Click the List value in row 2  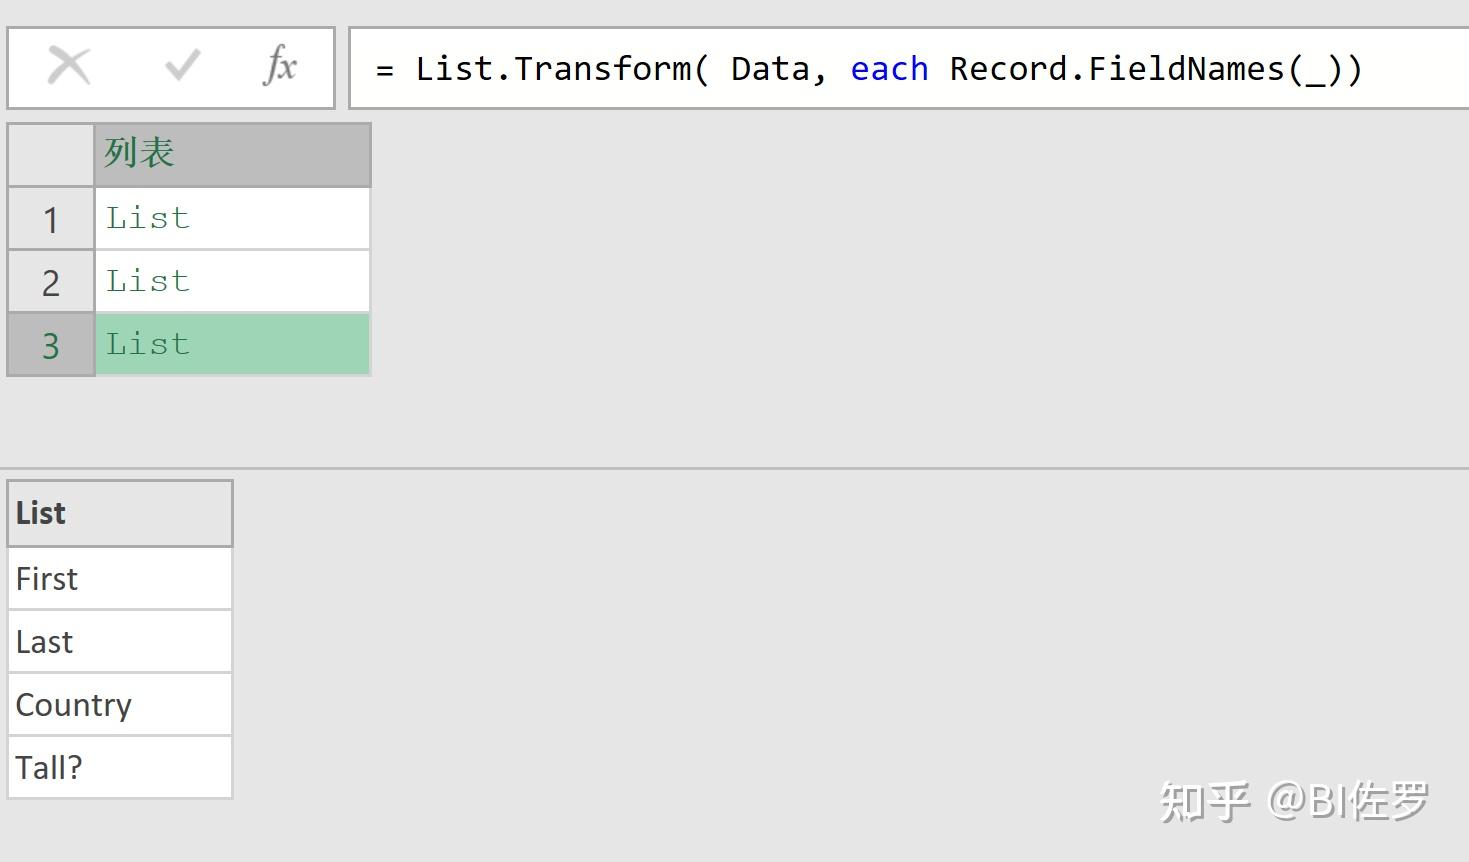point(147,281)
